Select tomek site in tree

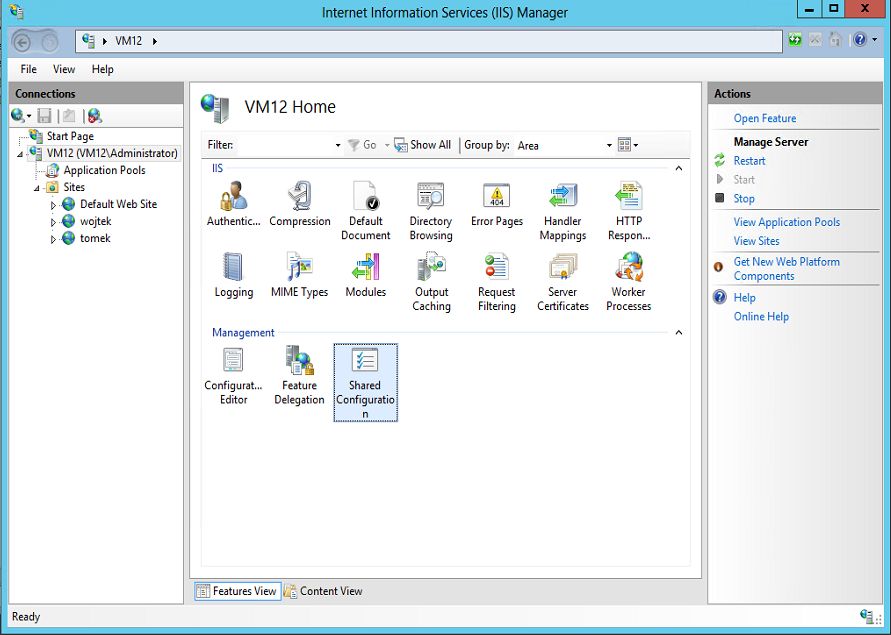coord(95,239)
